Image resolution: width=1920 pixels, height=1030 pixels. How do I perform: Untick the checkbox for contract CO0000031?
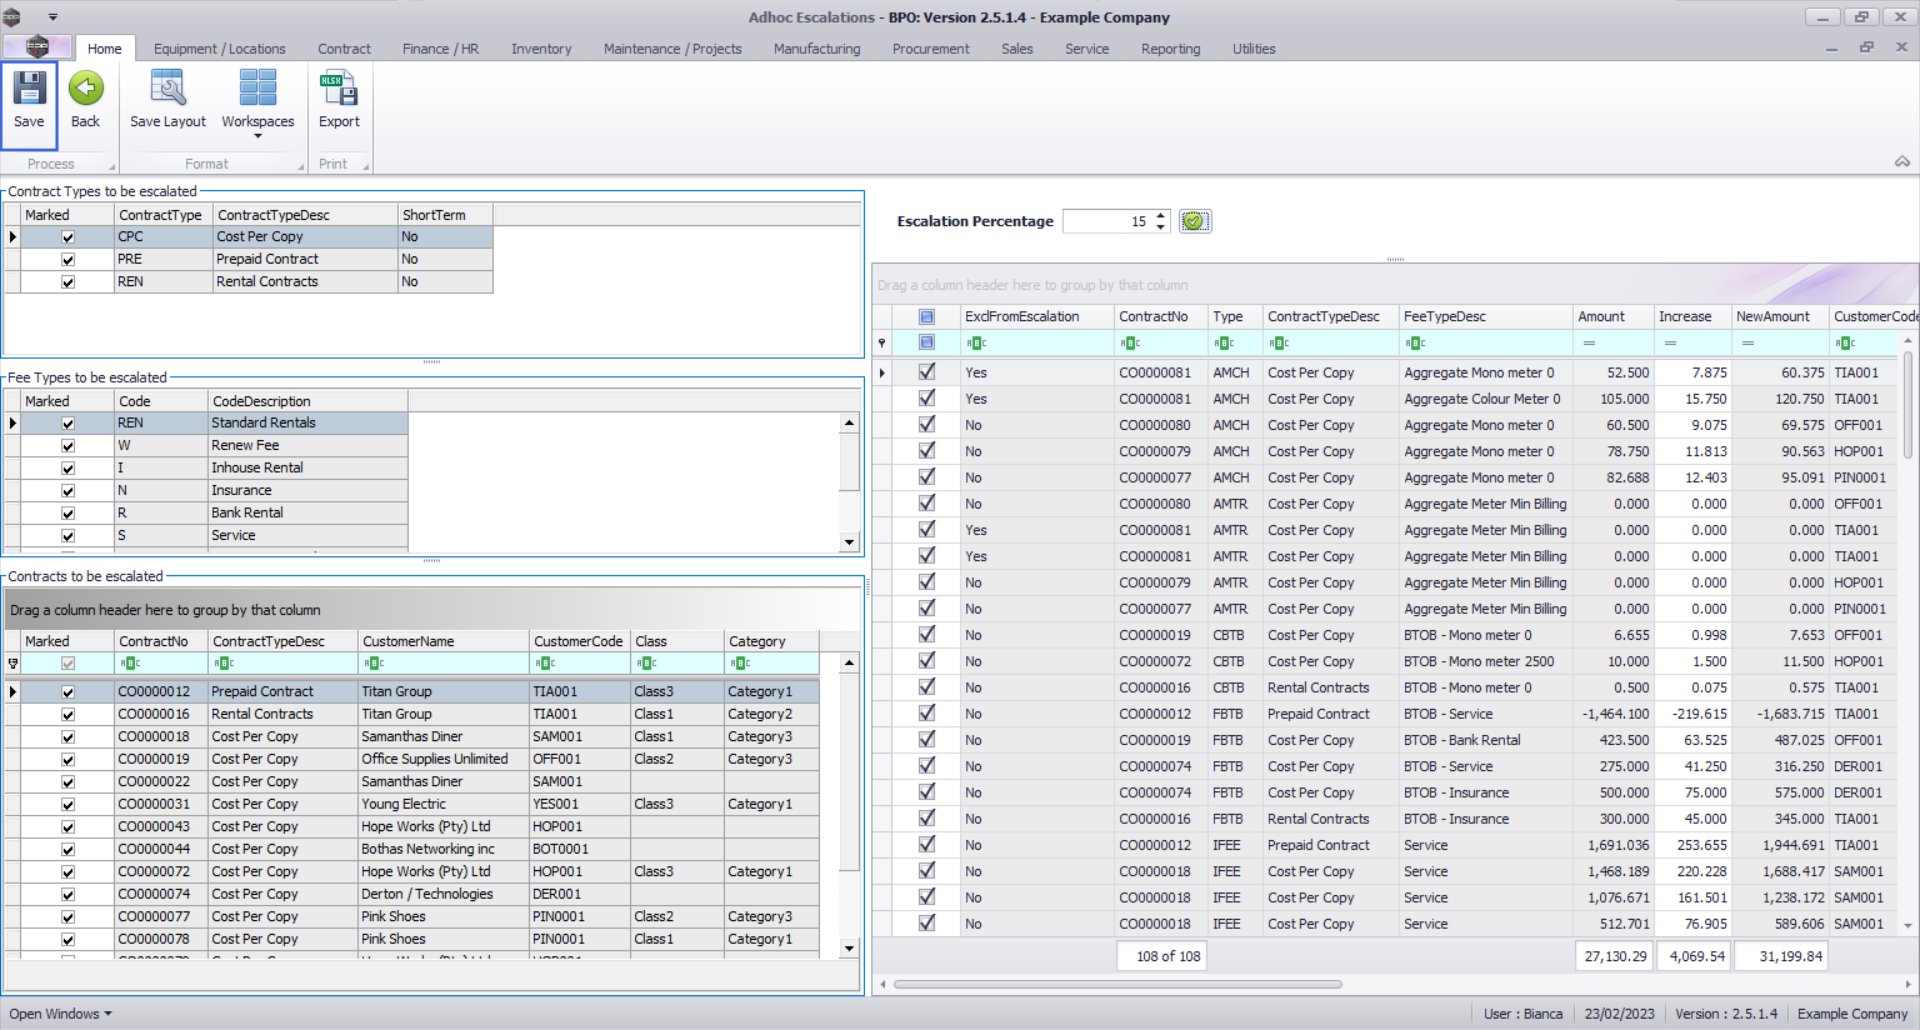(x=68, y=805)
